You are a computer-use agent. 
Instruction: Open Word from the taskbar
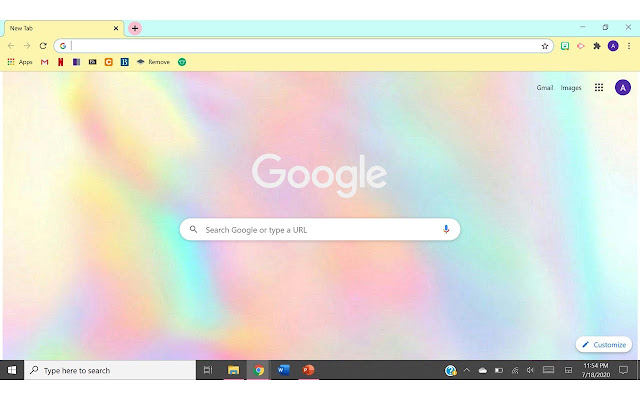point(283,370)
